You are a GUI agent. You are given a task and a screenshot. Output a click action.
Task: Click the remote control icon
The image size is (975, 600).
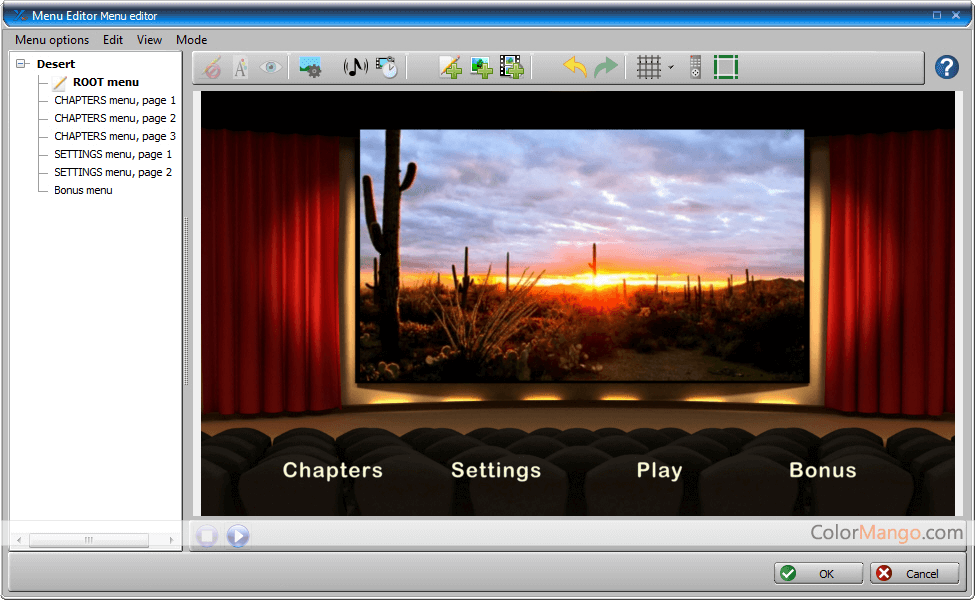[695, 67]
